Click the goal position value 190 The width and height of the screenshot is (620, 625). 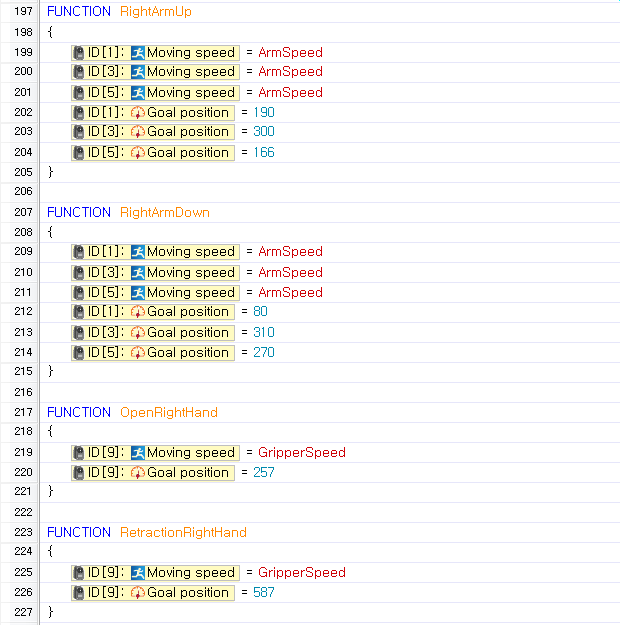pos(264,112)
